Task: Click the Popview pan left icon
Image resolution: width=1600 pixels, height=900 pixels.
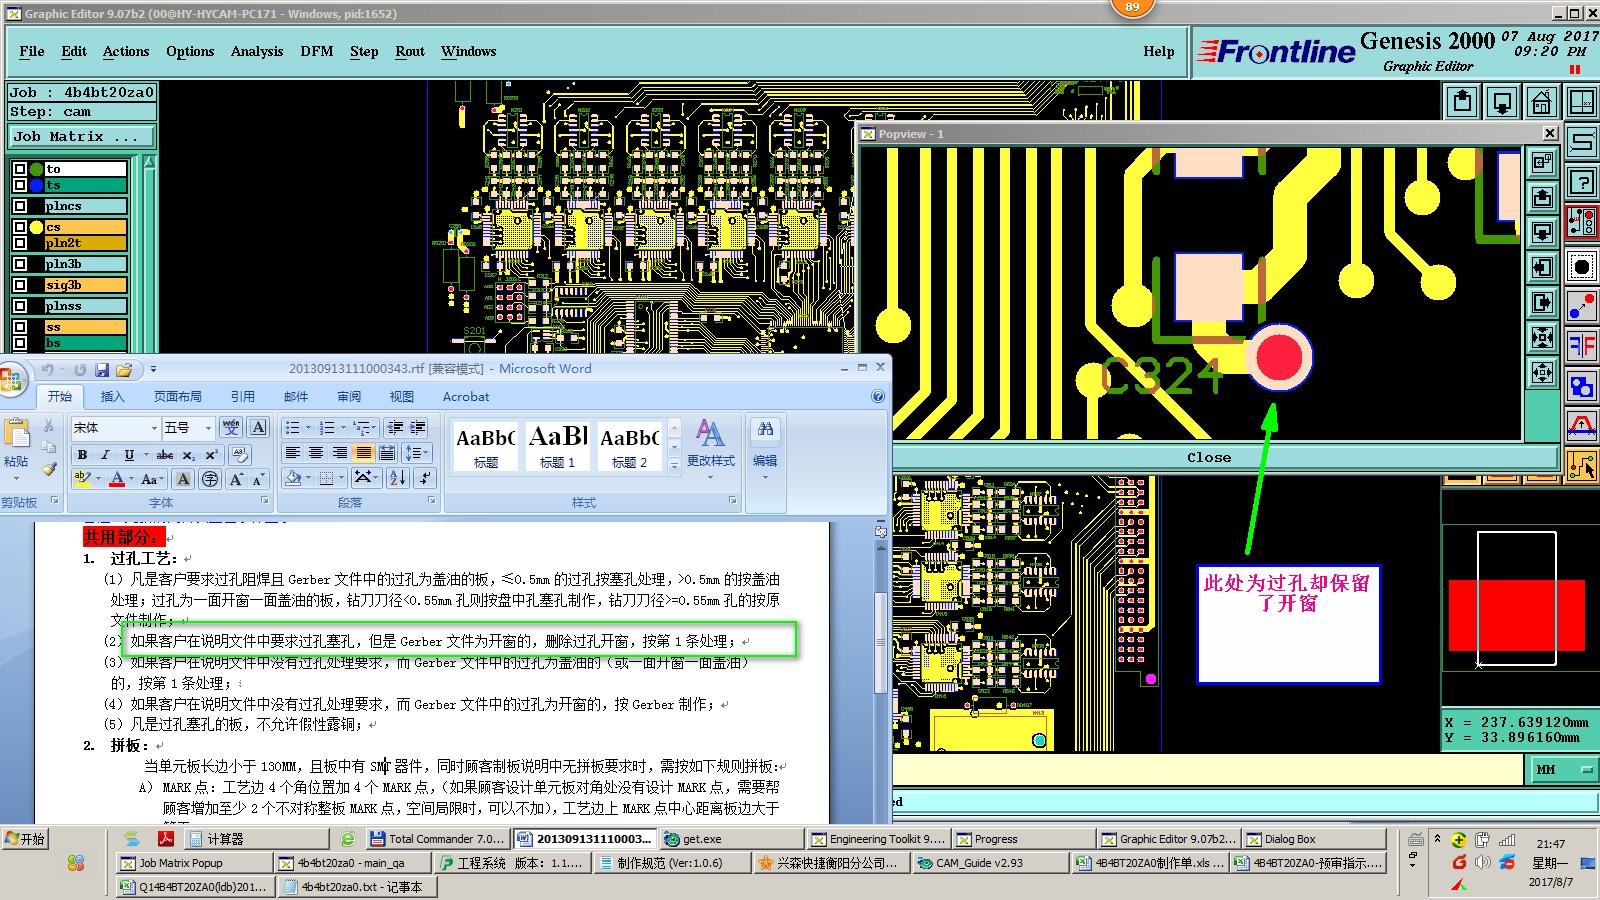Action: (1542, 267)
